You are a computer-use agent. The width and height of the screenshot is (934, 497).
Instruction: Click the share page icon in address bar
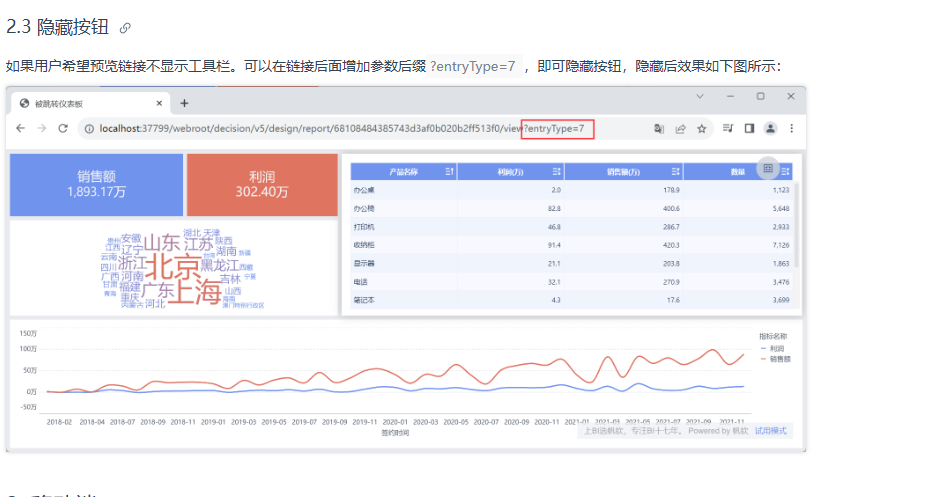[680, 129]
